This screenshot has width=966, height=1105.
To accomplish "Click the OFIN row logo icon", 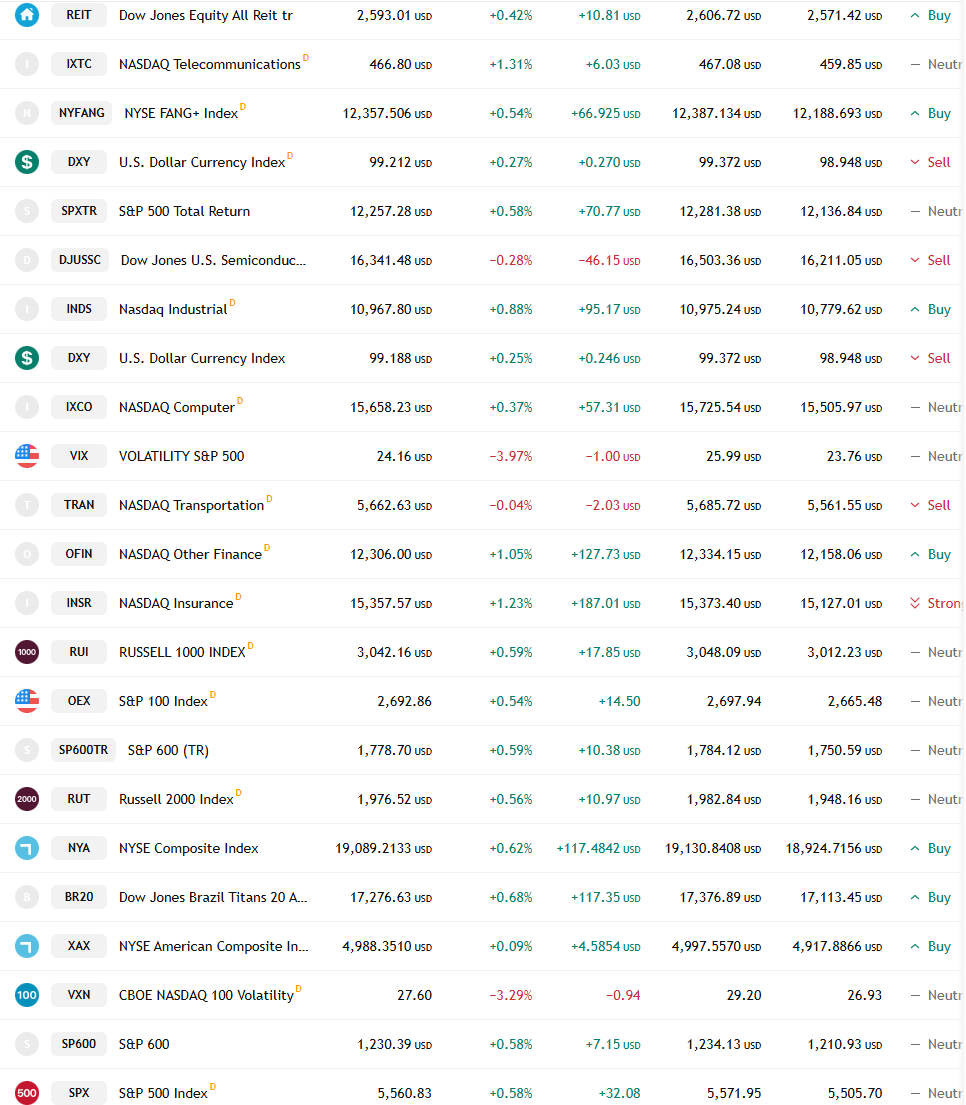I will point(27,554).
